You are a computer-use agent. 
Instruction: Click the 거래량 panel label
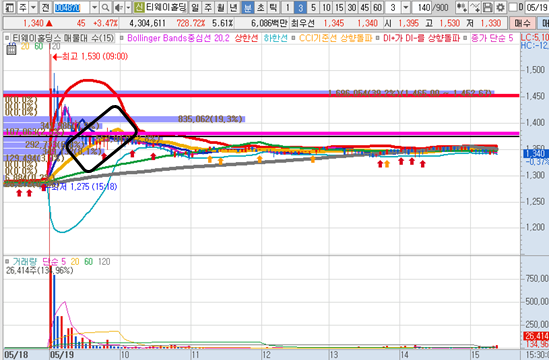25,262
